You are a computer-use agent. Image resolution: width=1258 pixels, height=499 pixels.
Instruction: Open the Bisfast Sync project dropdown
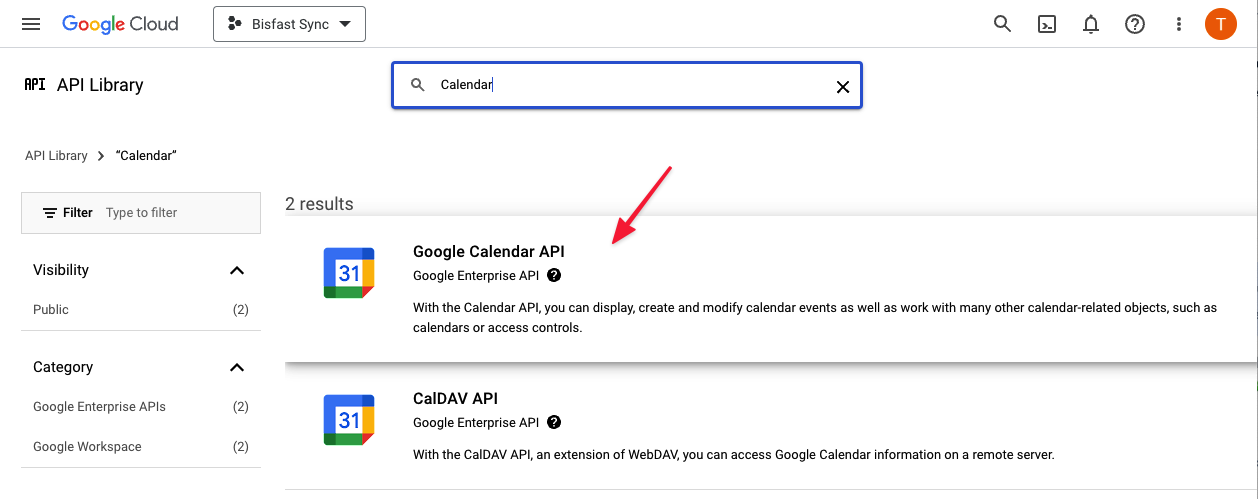tap(289, 24)
